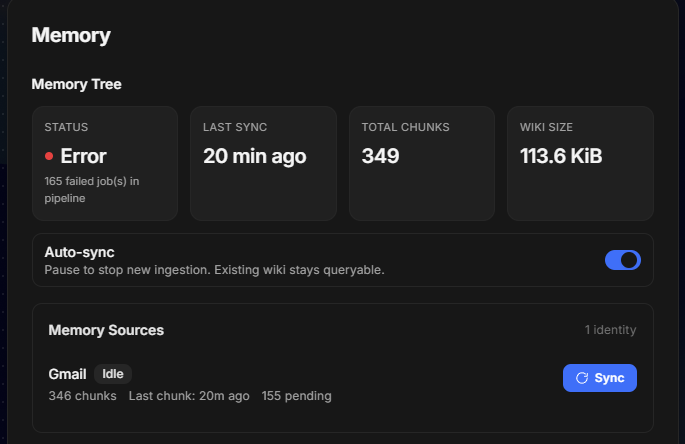Click the Memory Tree heading
The width and height of the screenshot is (685, 444).
76,84
